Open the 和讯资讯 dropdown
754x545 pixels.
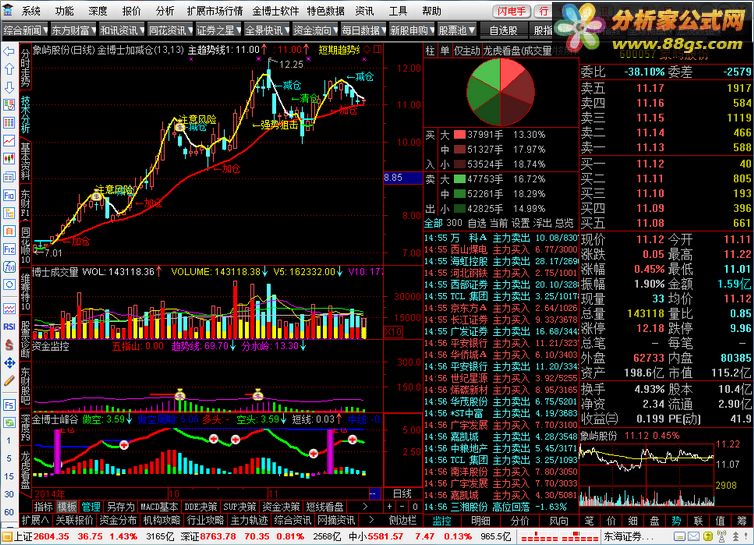pos(122,30)
